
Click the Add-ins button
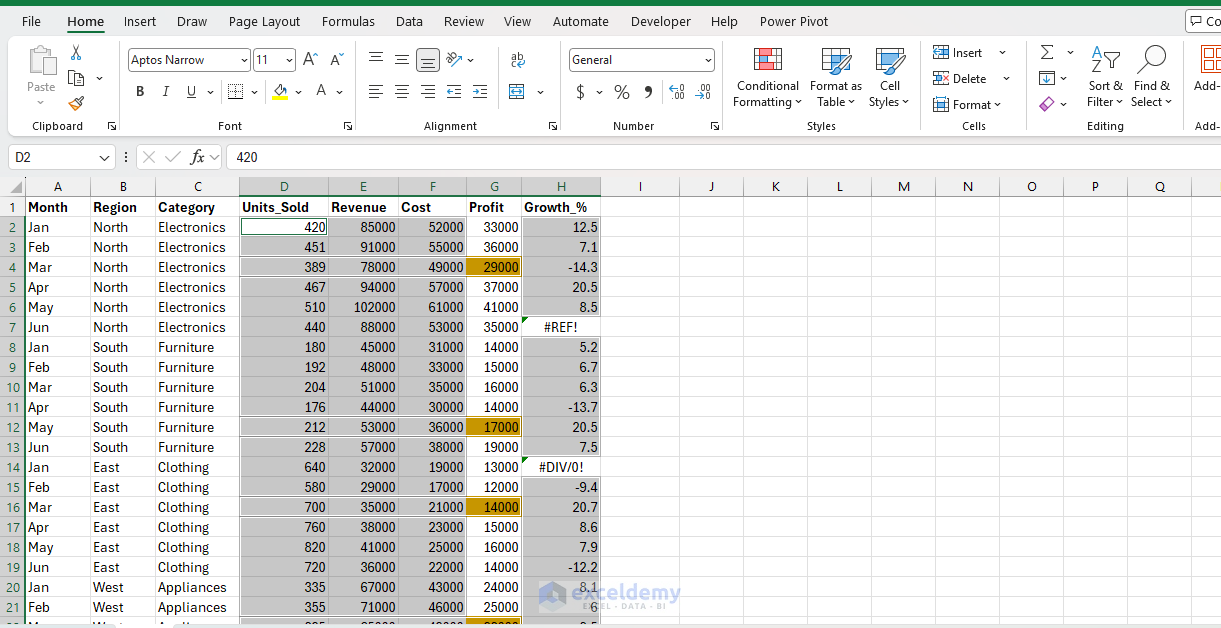pyautogui.click(x=1208, y=70)
